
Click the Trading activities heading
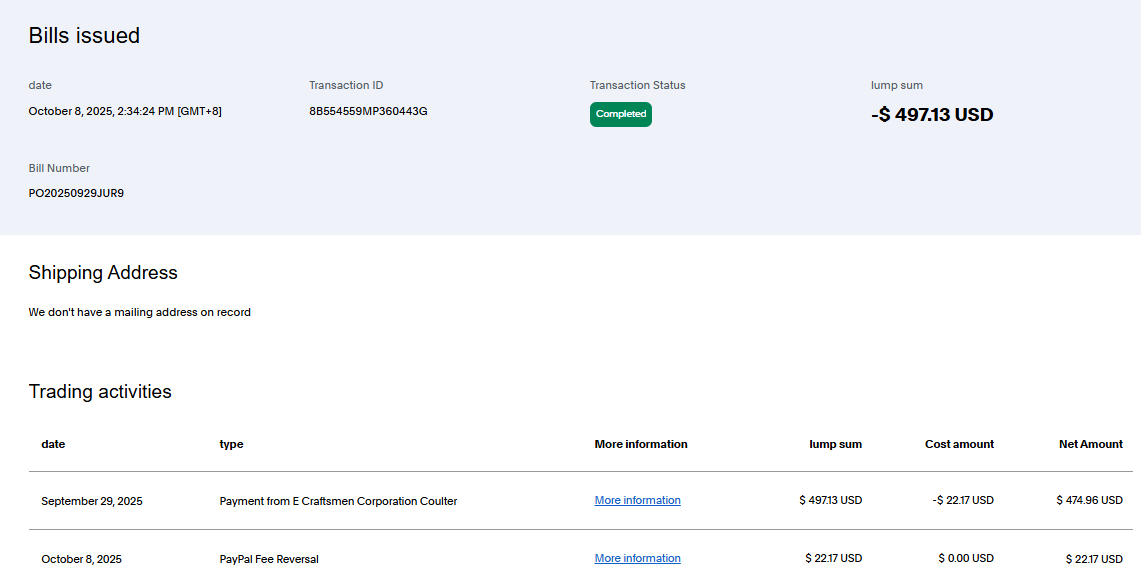coord(100,392)
